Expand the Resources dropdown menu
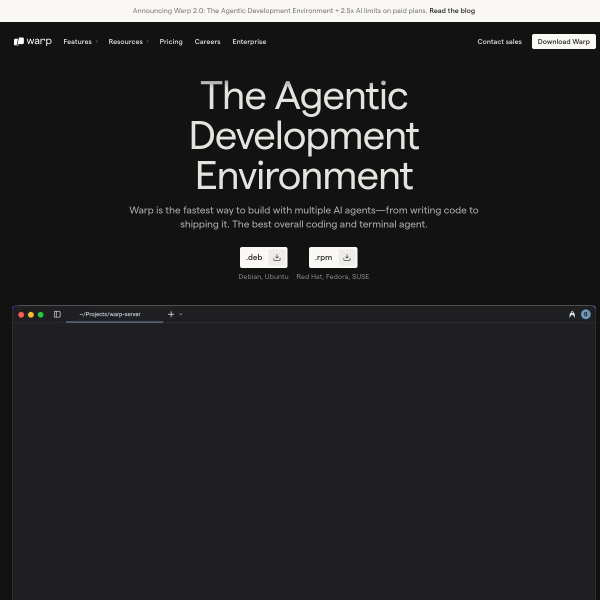The width and height of the screenshot is (600, 600). tap(128, 42)
